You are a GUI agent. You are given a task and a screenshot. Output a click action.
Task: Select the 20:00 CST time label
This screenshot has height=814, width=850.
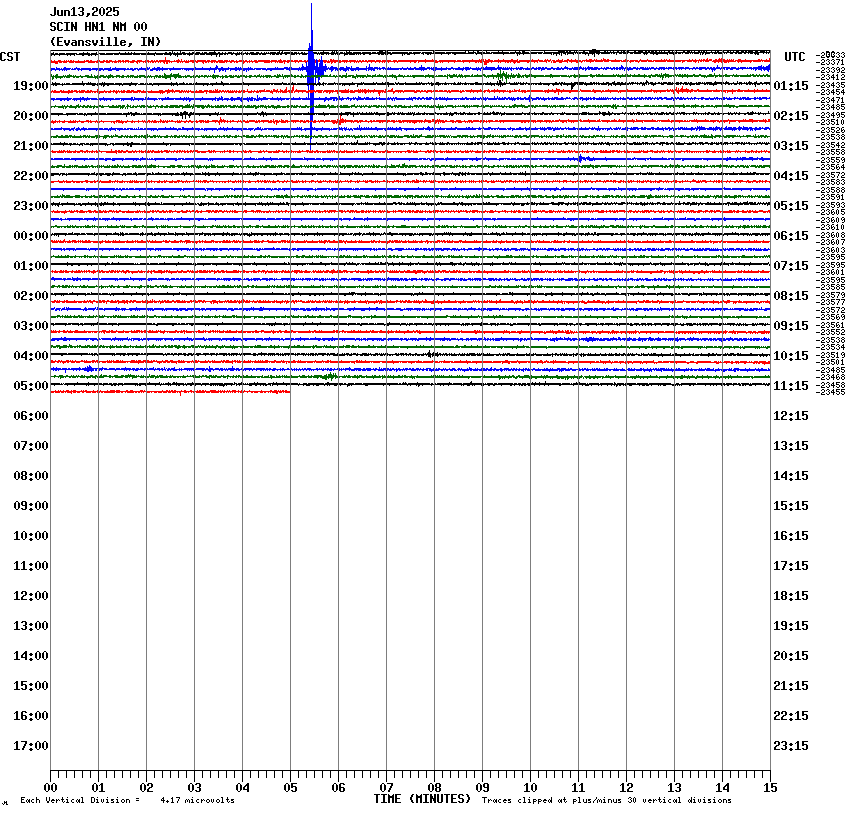(31, 116)
